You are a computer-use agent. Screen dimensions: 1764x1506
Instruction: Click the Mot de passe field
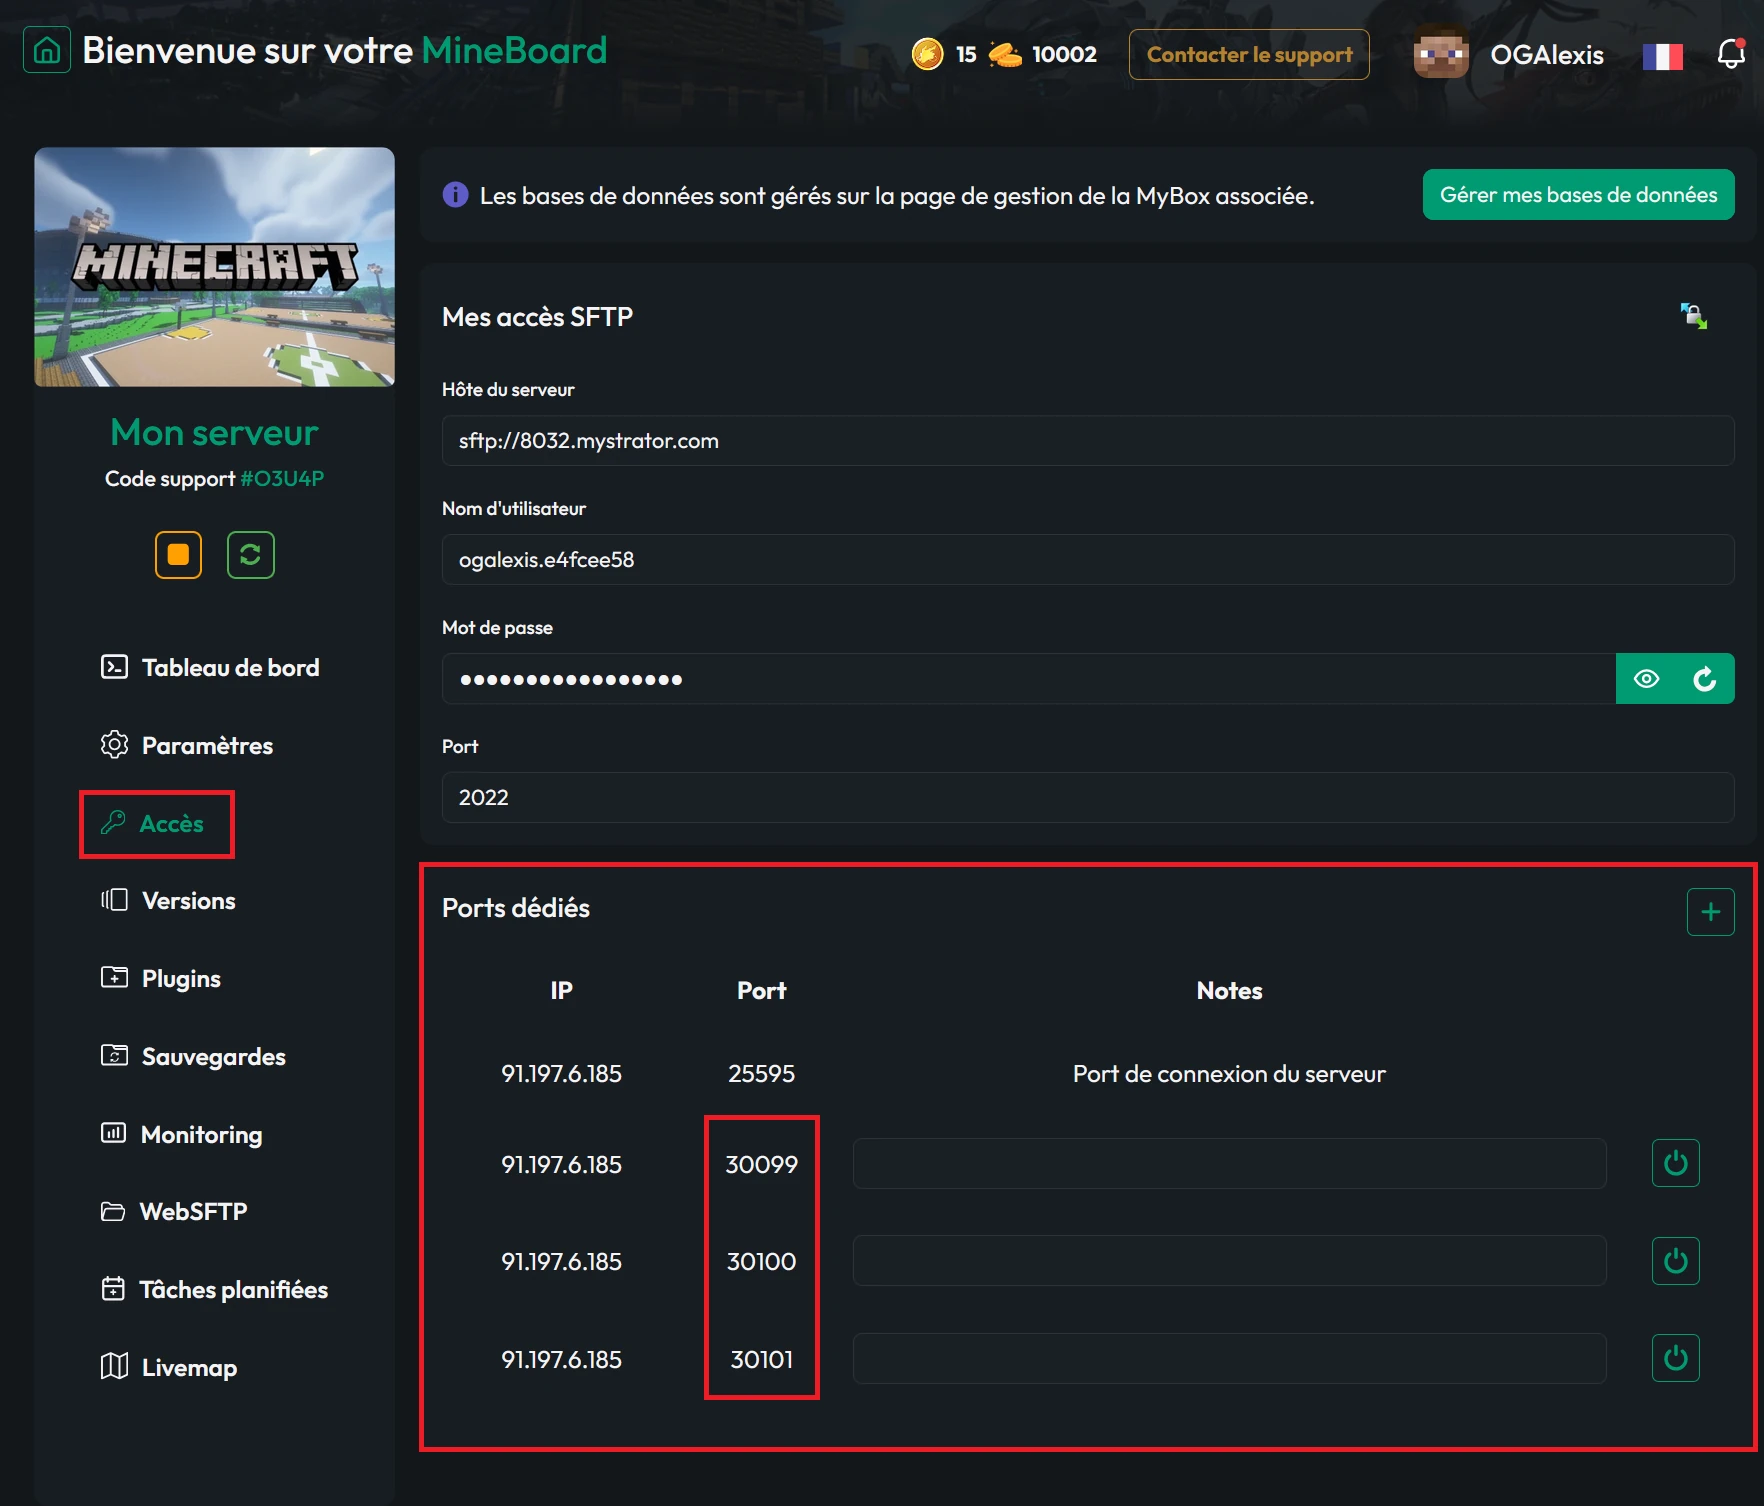point(1029,679)
